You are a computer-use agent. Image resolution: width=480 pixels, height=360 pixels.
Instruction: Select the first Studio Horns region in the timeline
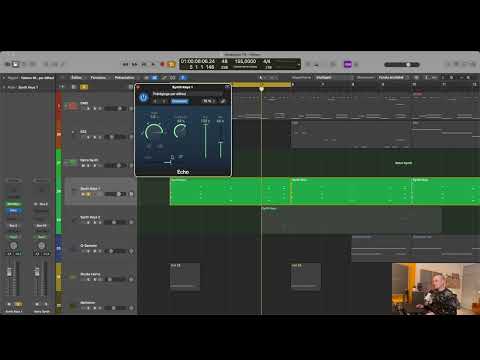(x=185, y=277)
